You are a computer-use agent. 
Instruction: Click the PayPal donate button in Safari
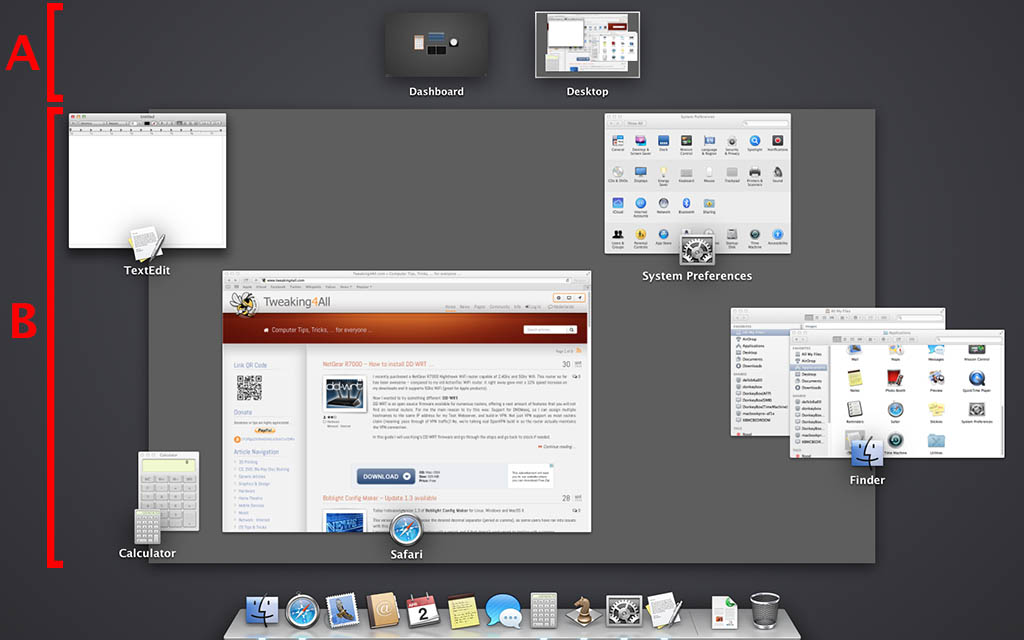click(264, 430)
